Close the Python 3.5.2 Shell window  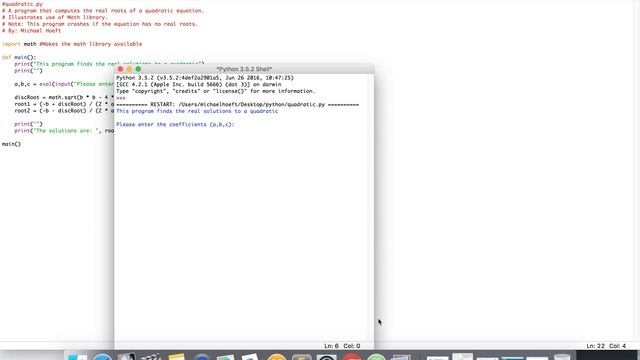click(120, 69)
